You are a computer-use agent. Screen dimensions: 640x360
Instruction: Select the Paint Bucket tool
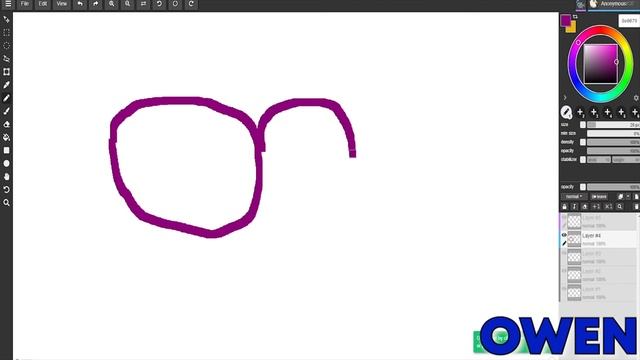(x=7, y=137)
